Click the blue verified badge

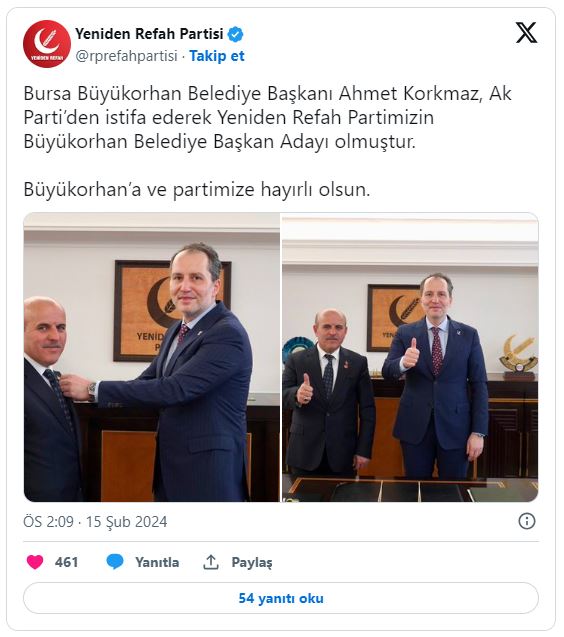235,34
